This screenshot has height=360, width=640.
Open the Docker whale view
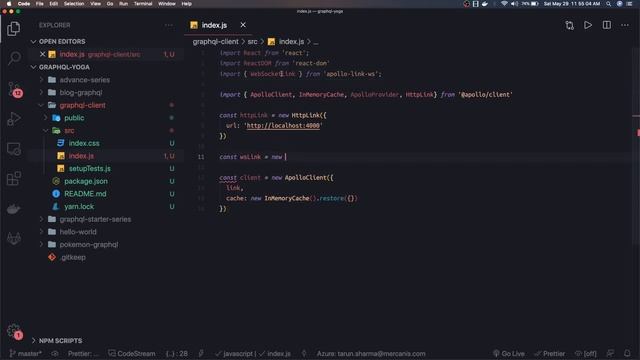click(14, 209)
